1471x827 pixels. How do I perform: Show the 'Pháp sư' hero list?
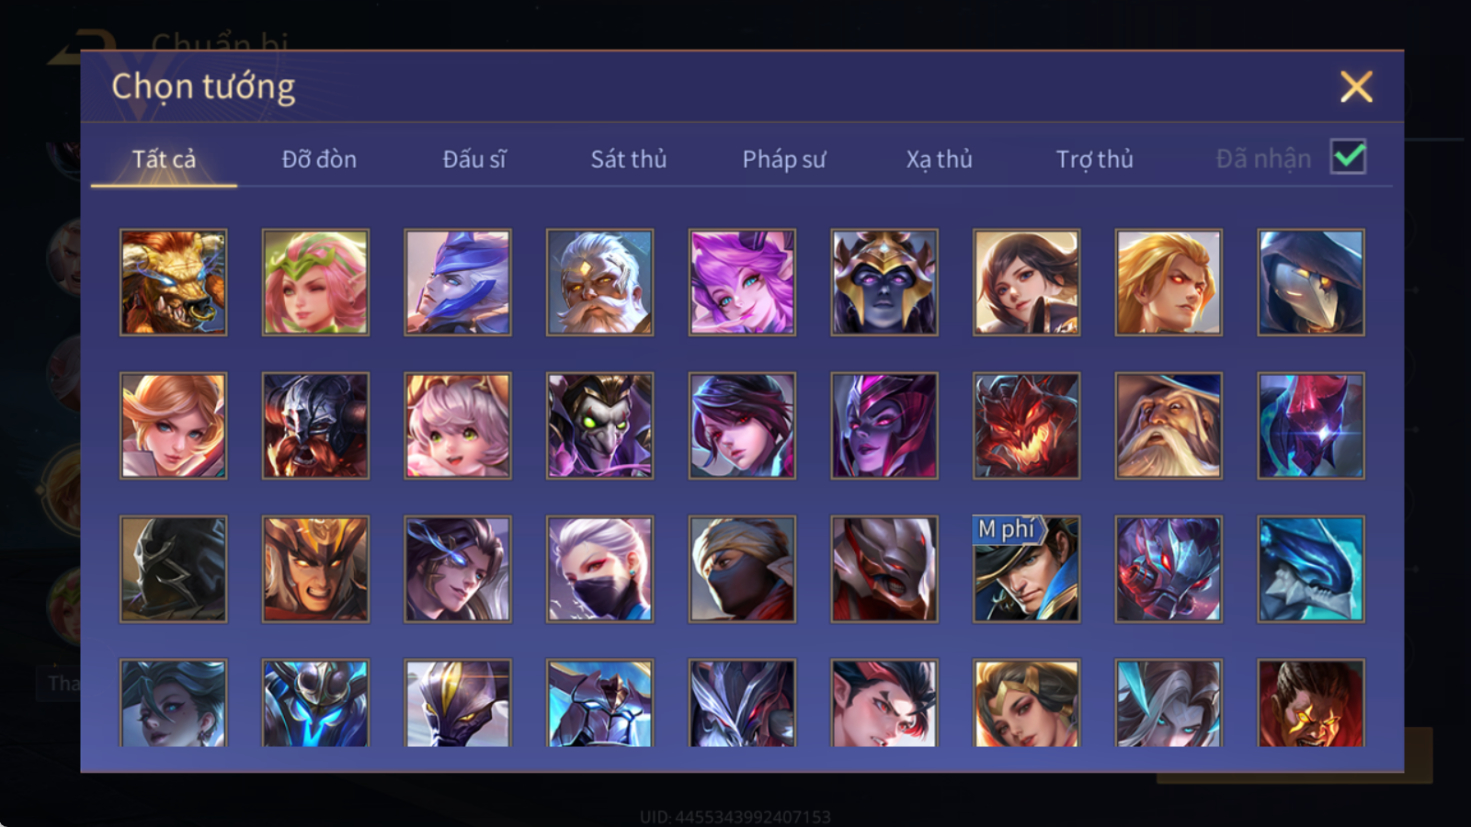pos(784,159)
